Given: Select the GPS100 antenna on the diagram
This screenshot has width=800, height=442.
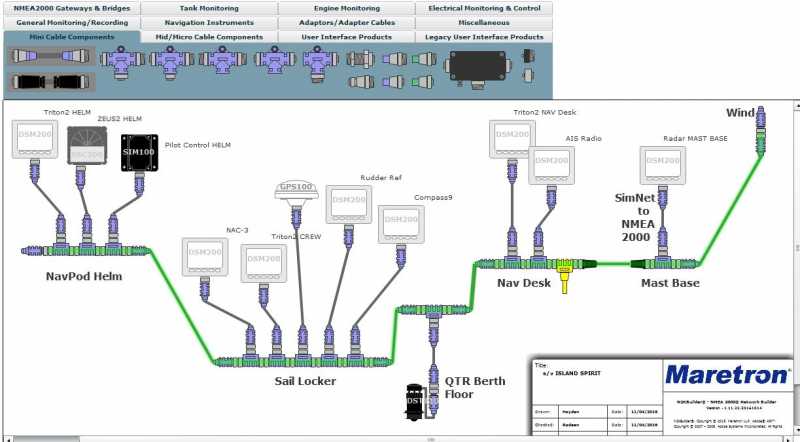Looking at the screenshot, I should (297, 194).
